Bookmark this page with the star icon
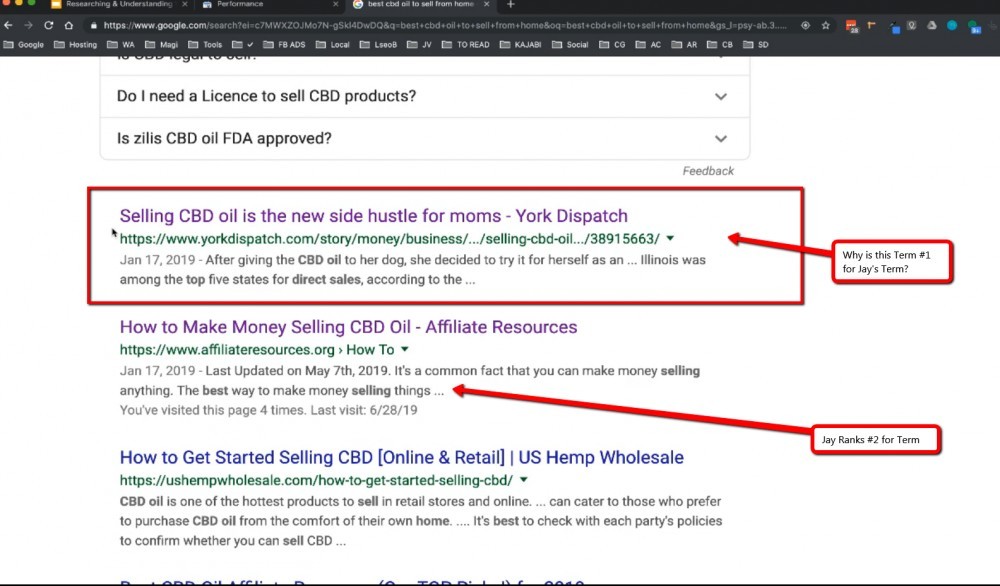This screenshot has height=586, width=1000. tap(826, 26)
